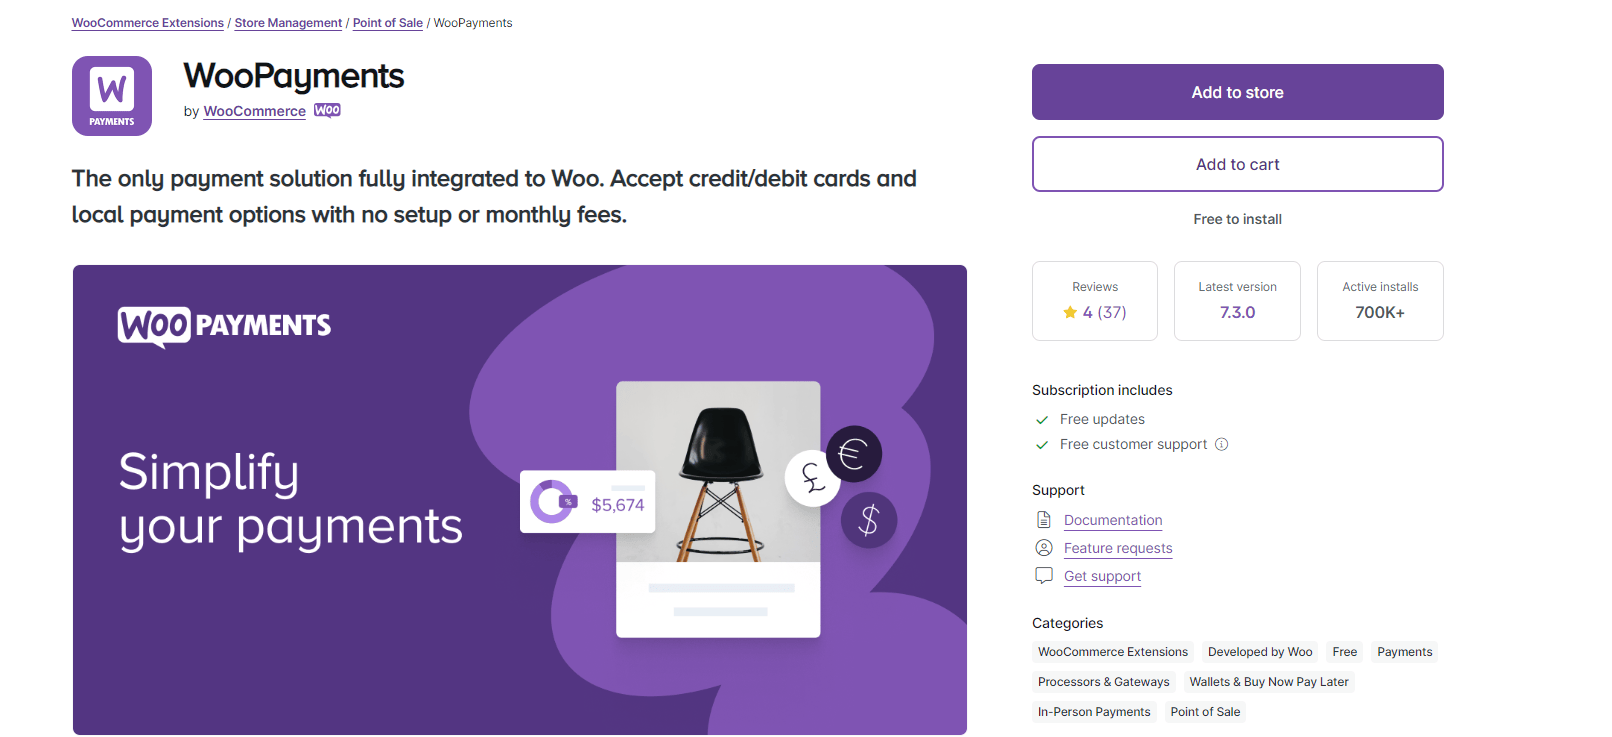
Task: Click the star icon in the Reviews card
Action: pyautogui.click(x=1072, y=312)
